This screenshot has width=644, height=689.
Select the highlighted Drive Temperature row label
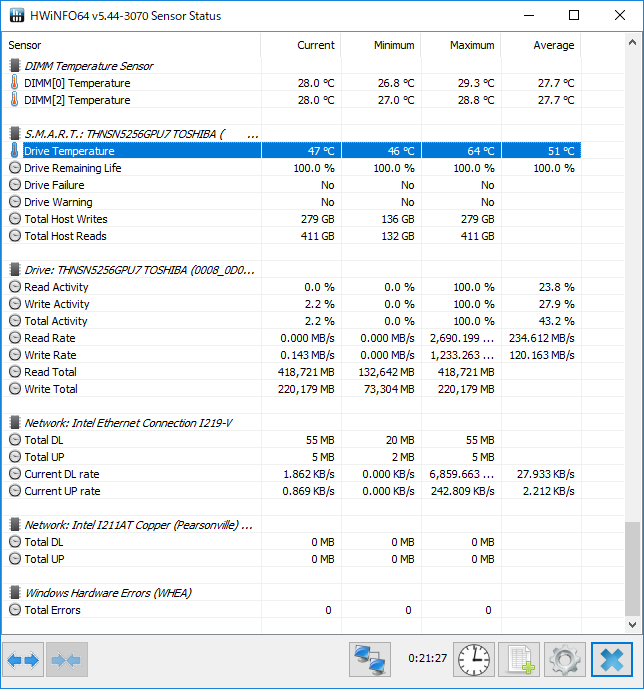pos(69,151)
